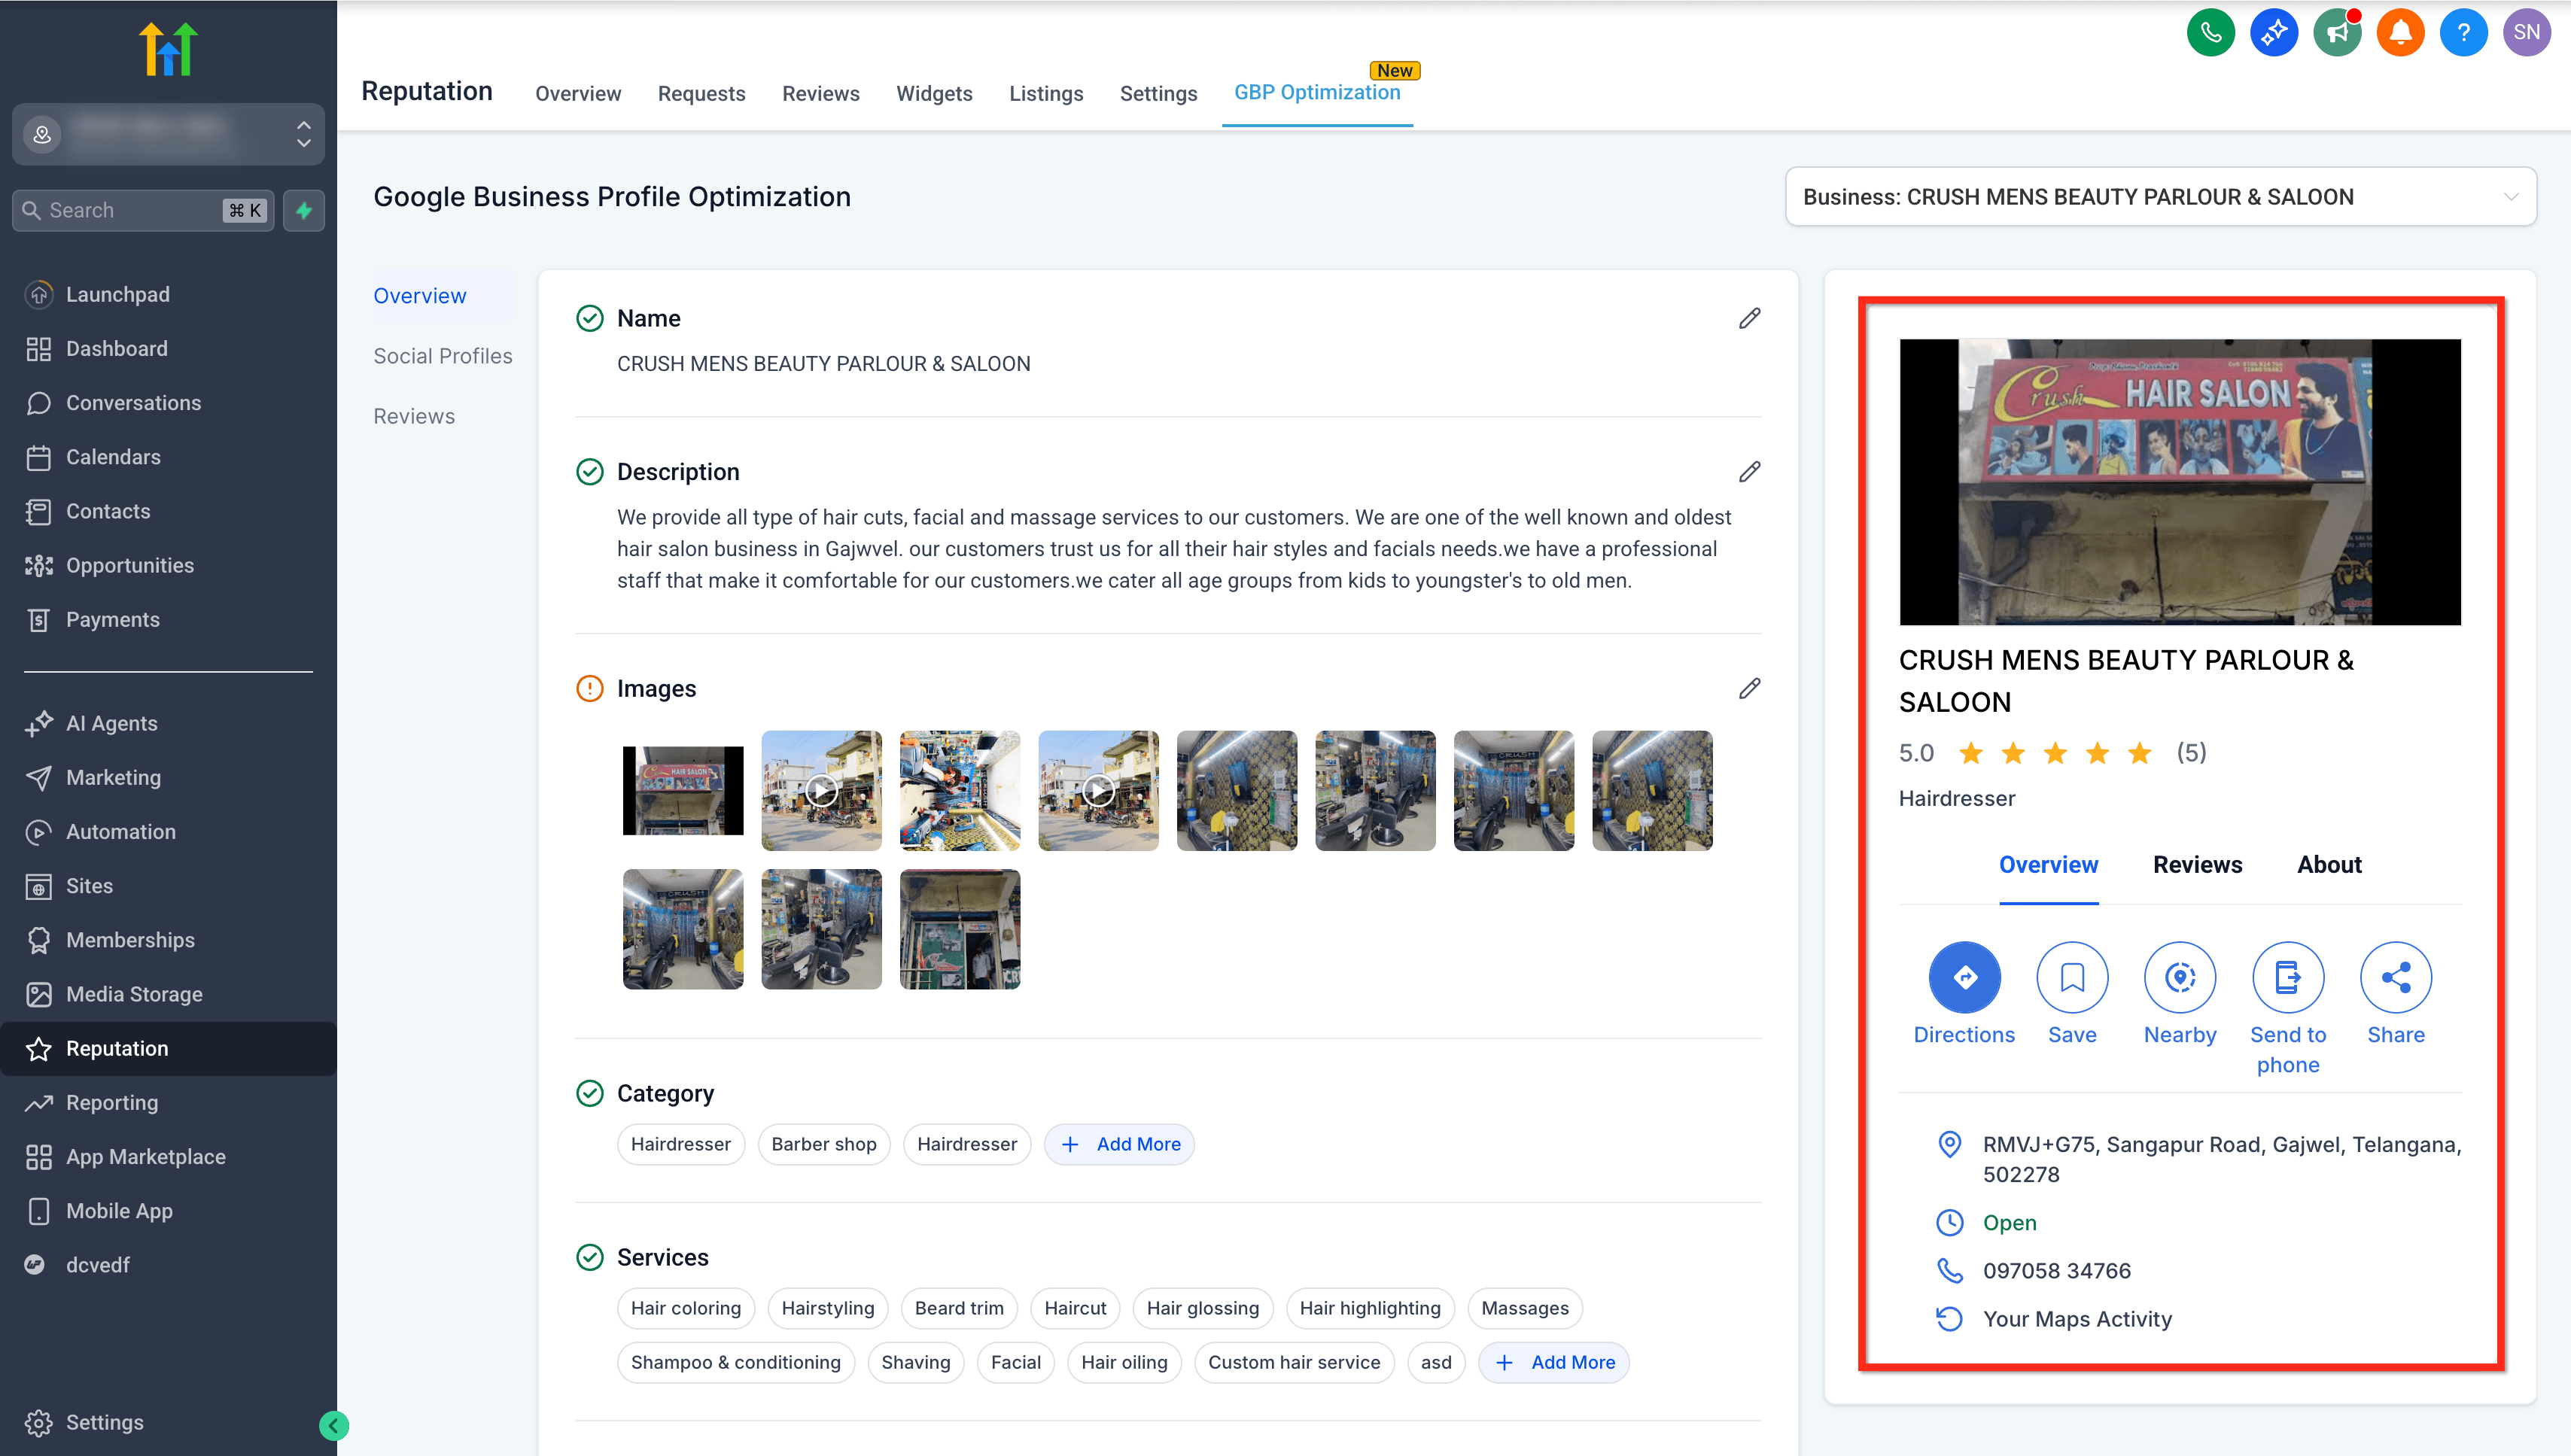
Task: Open the blue AI sparkle icon
Action: point(2273,32)
